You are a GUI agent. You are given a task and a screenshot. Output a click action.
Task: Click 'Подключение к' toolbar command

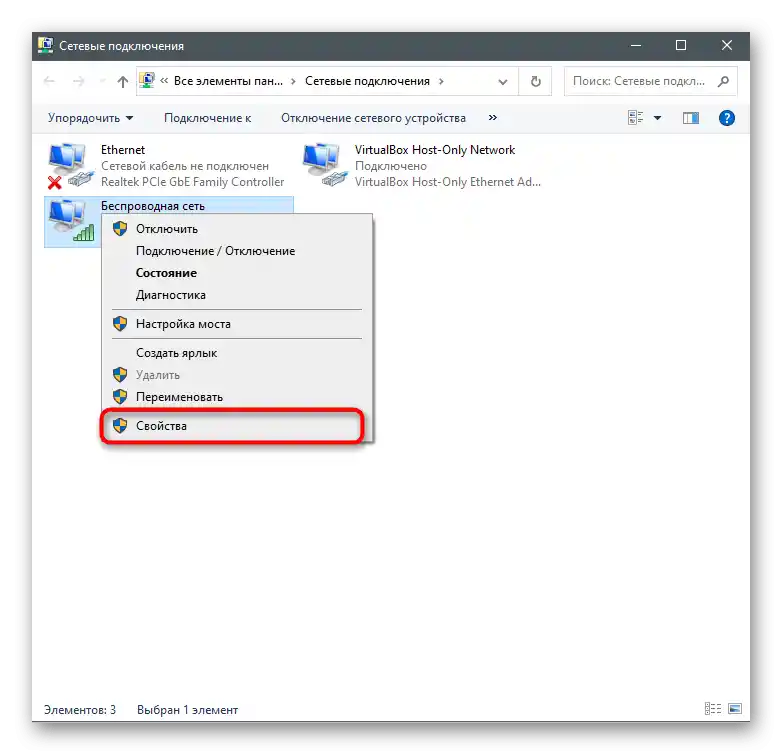(207, 118)
